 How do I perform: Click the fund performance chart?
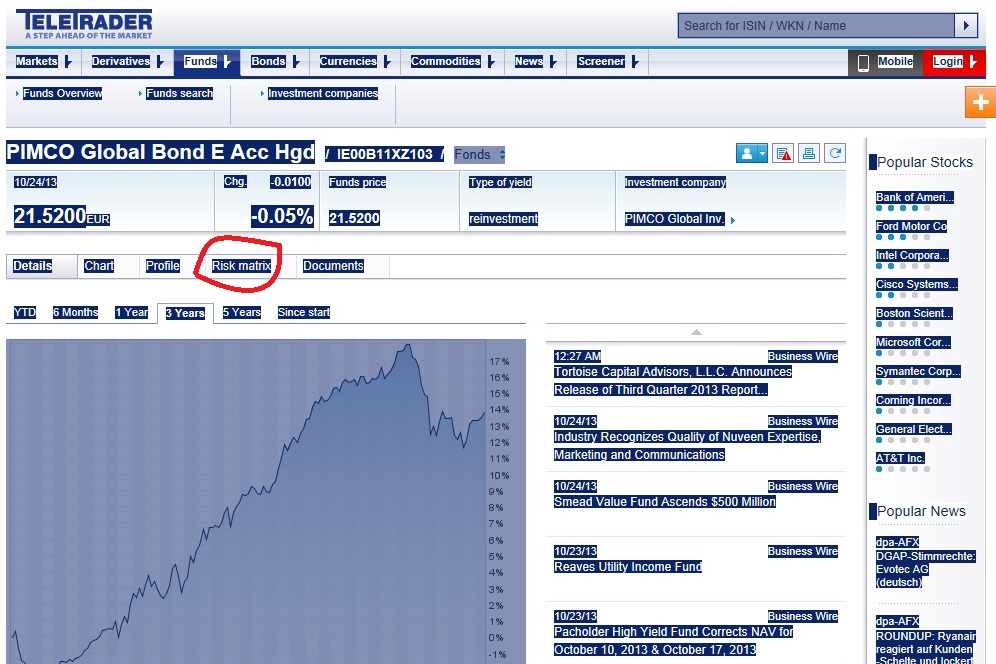click(x=266, y=501)
